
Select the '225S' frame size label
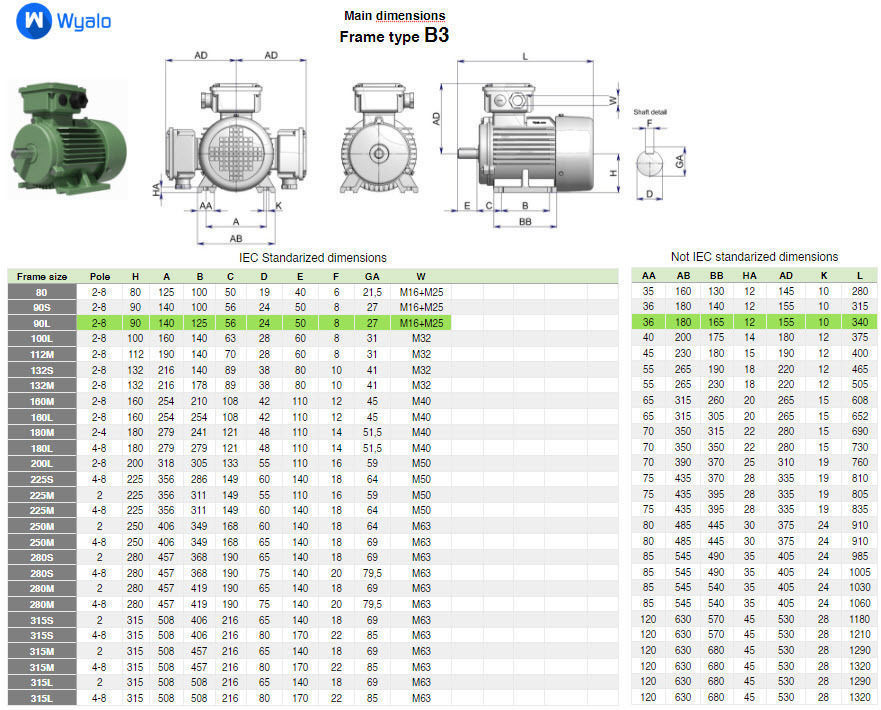tap(42, 479)
